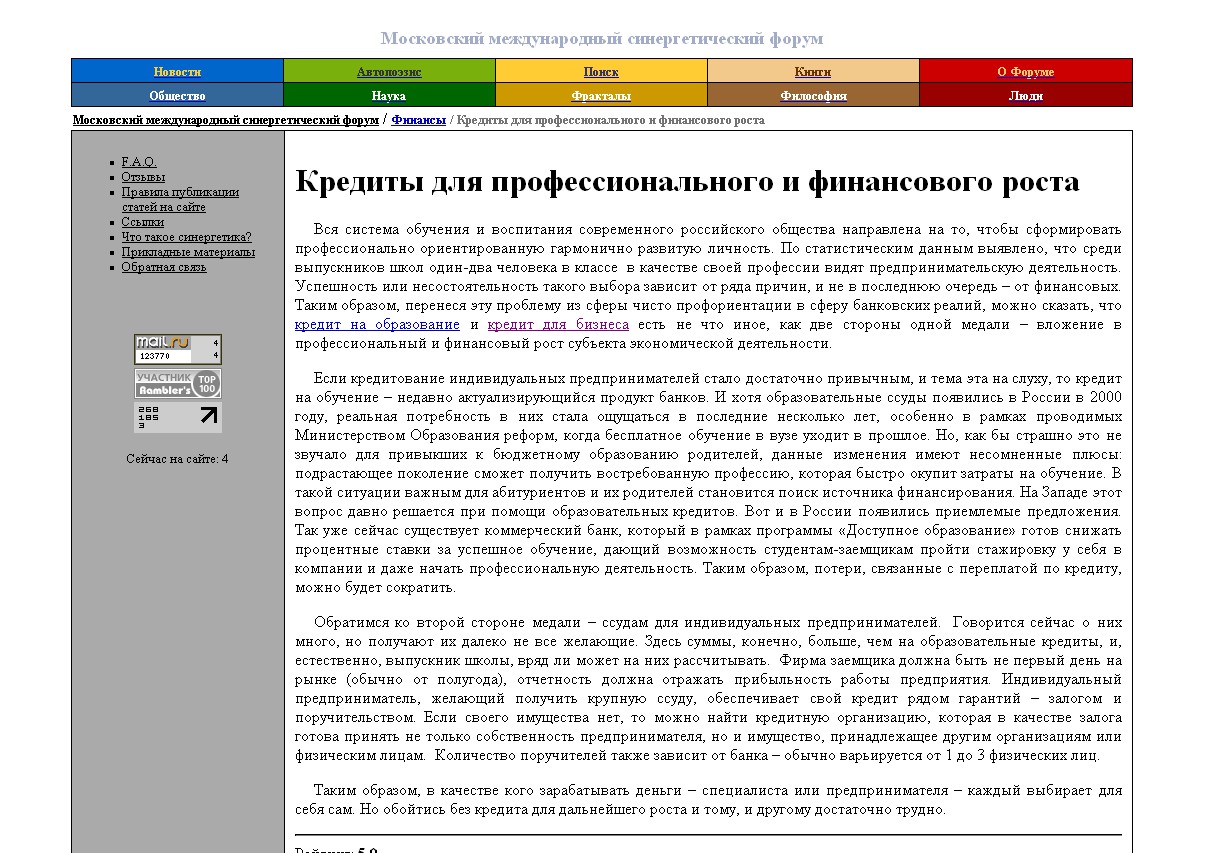The height and width of the screenshot is (853, 1213).
Task: Open Правила публикации статей на сайте
Action: coord(180,199)
